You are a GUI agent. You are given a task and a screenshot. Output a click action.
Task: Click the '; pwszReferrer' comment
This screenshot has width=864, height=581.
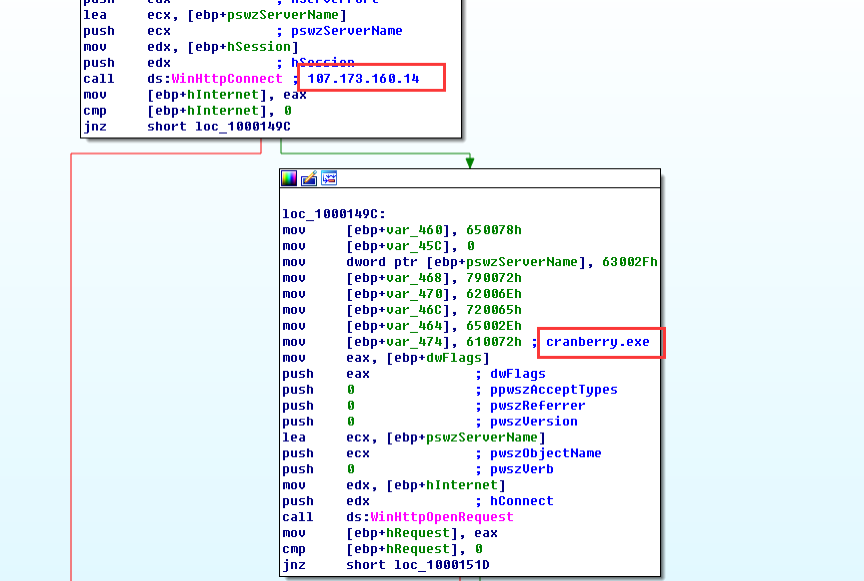click(530, 406)
